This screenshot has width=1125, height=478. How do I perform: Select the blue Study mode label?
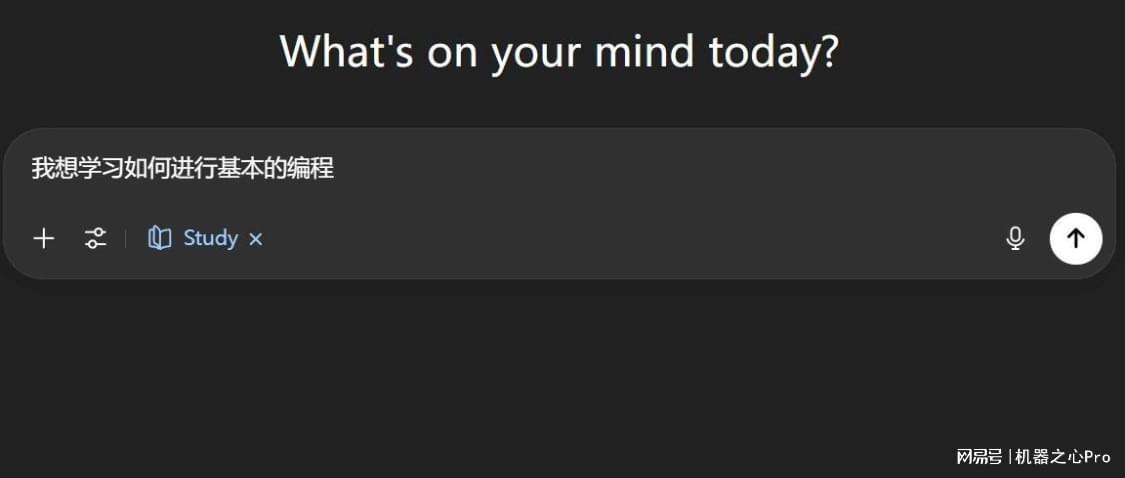coord(210,238)
